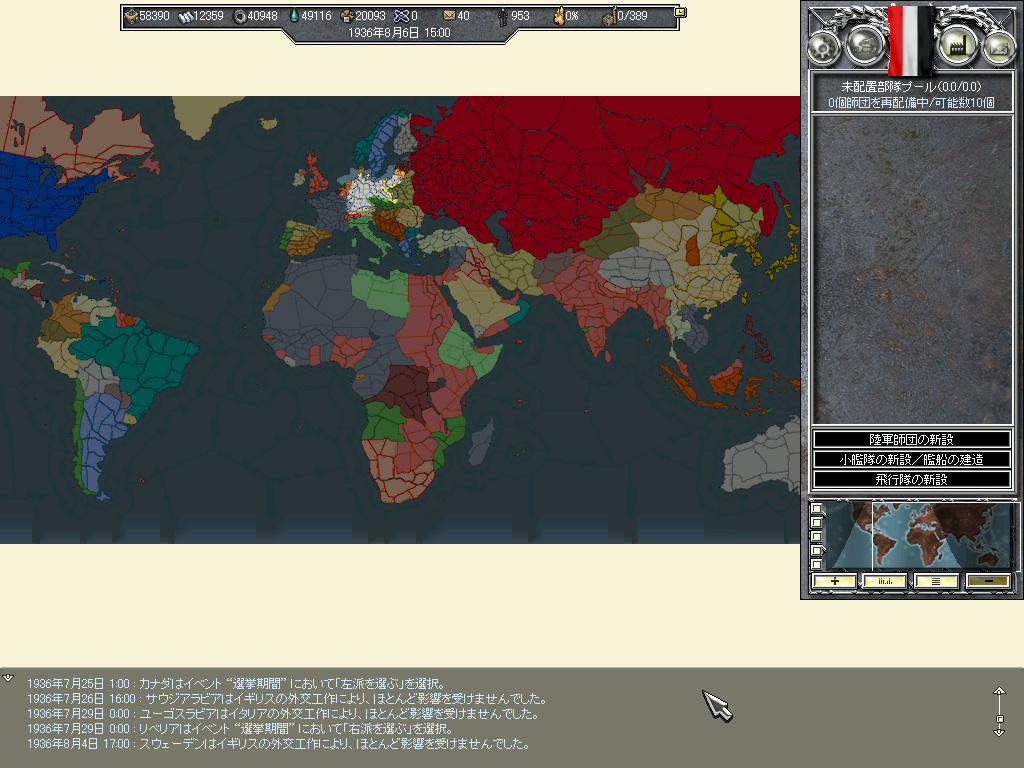Viewport: 1024px width, 768px height.
Task: Collapse the message log with small arrow
Action: tap(8, 678)
